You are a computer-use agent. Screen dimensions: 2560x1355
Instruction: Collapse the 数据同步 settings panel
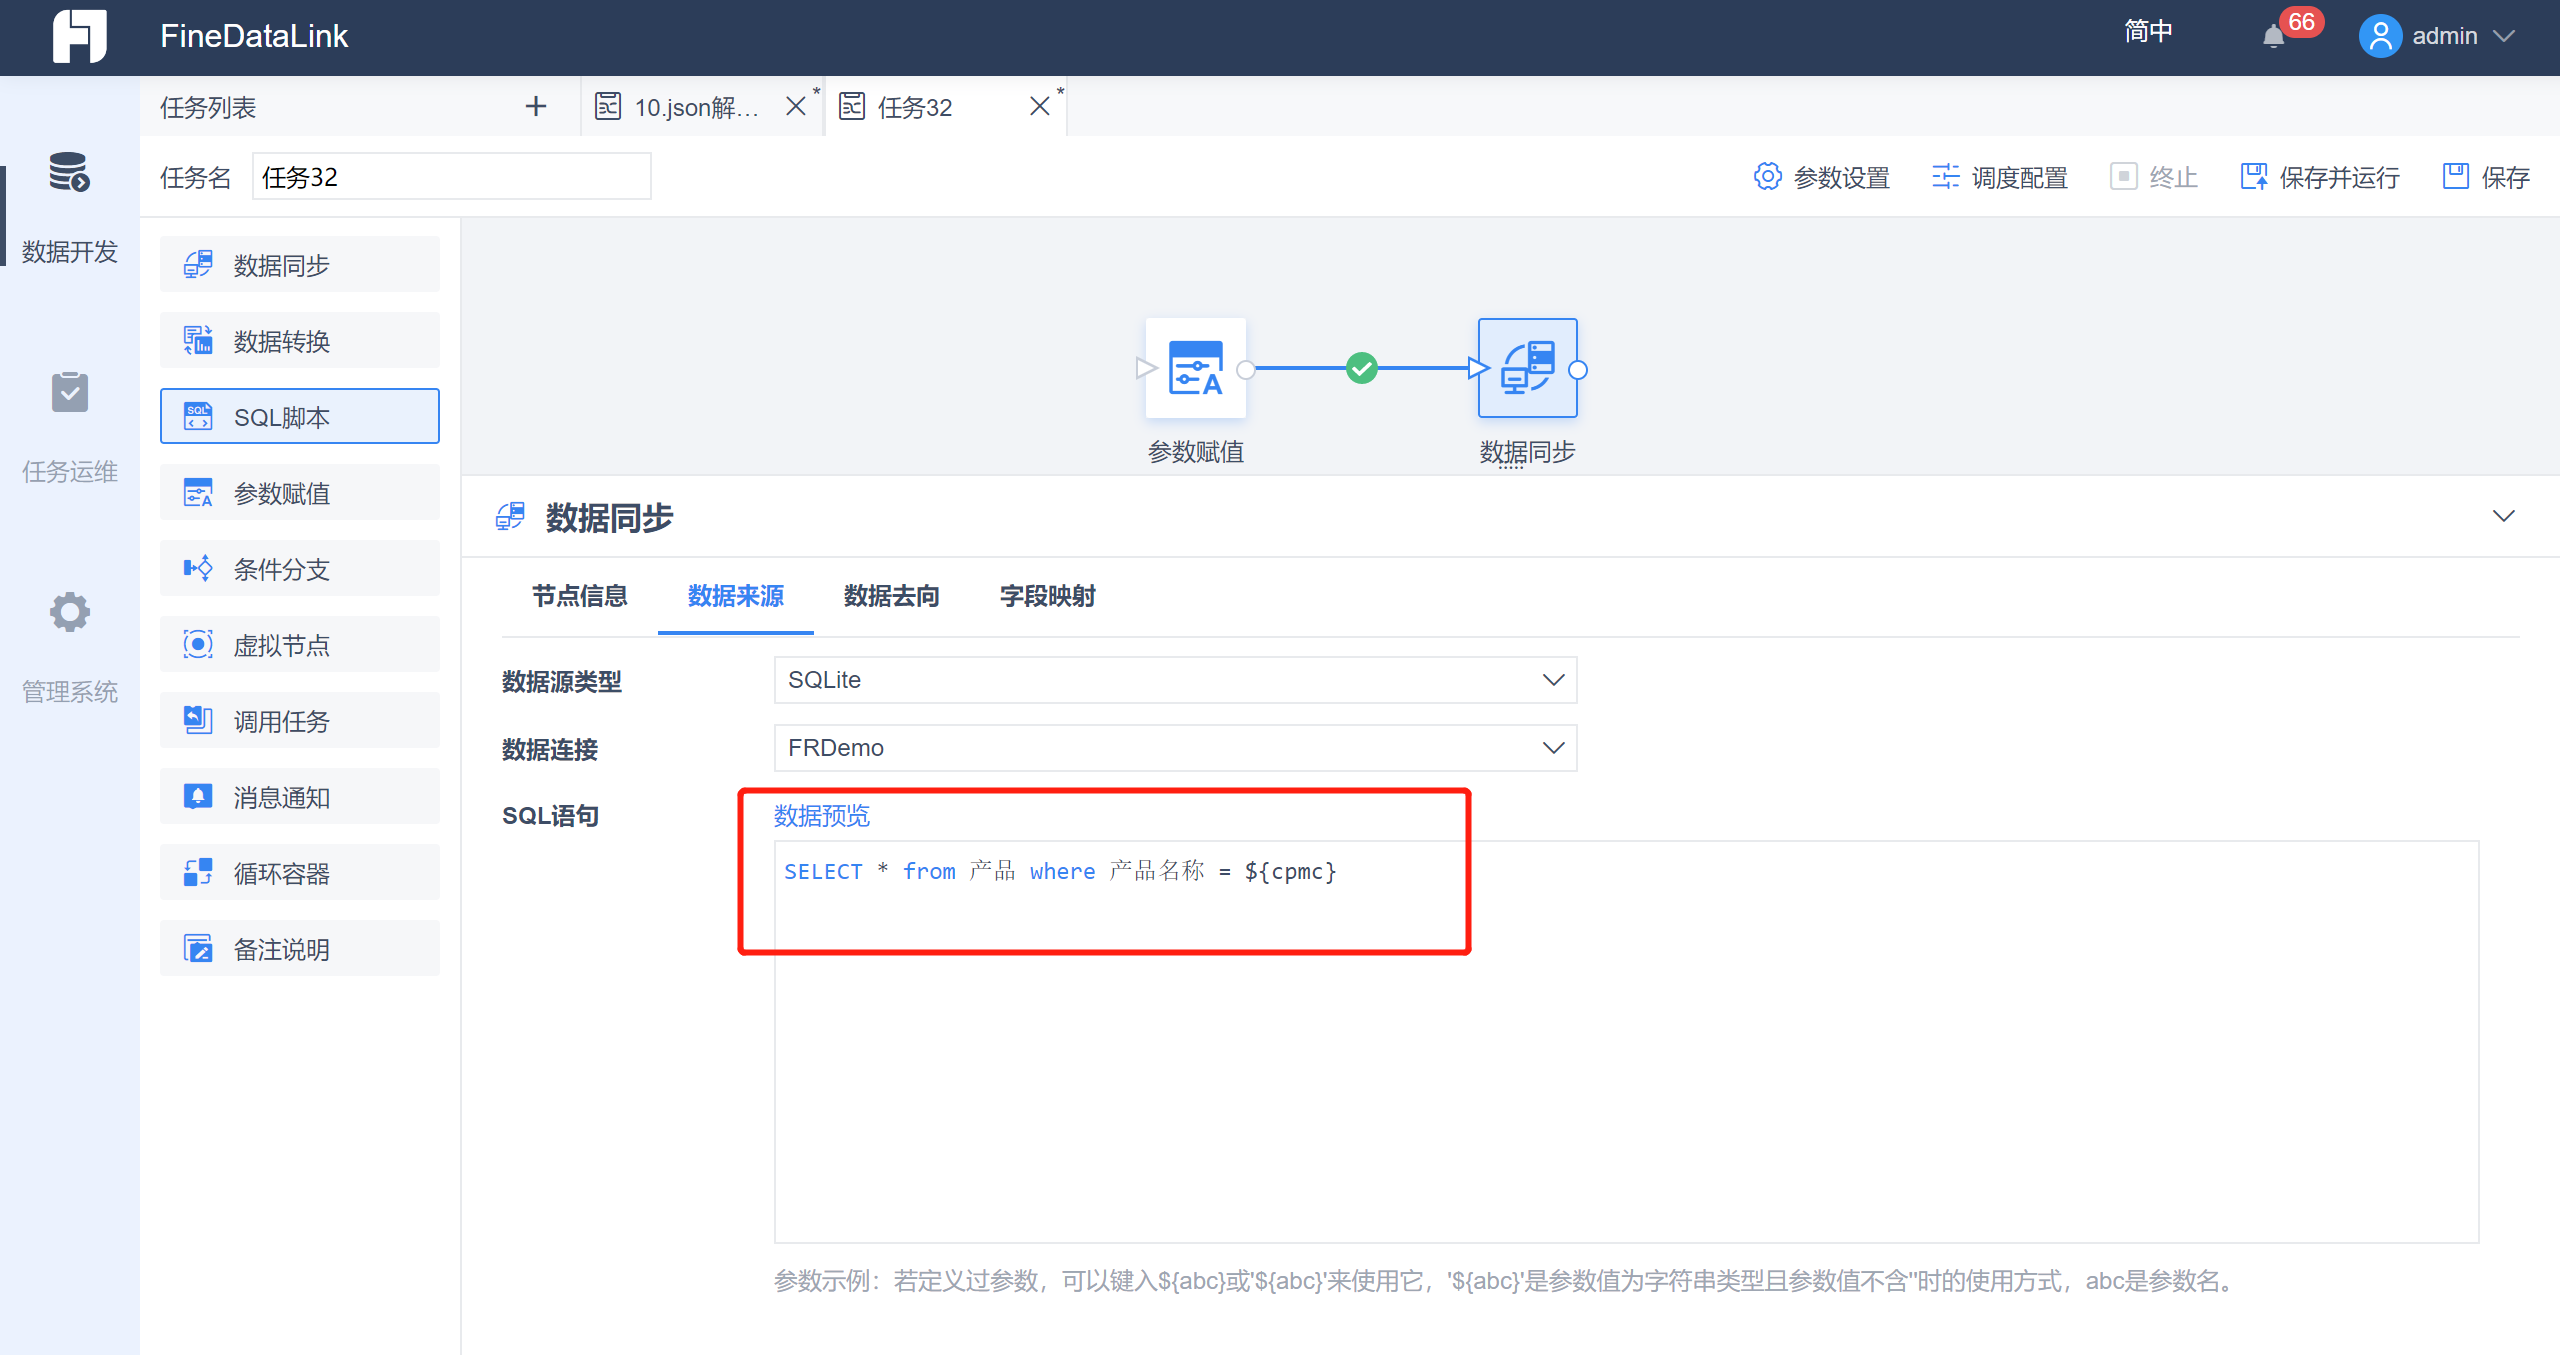[x=2503, y=516]
